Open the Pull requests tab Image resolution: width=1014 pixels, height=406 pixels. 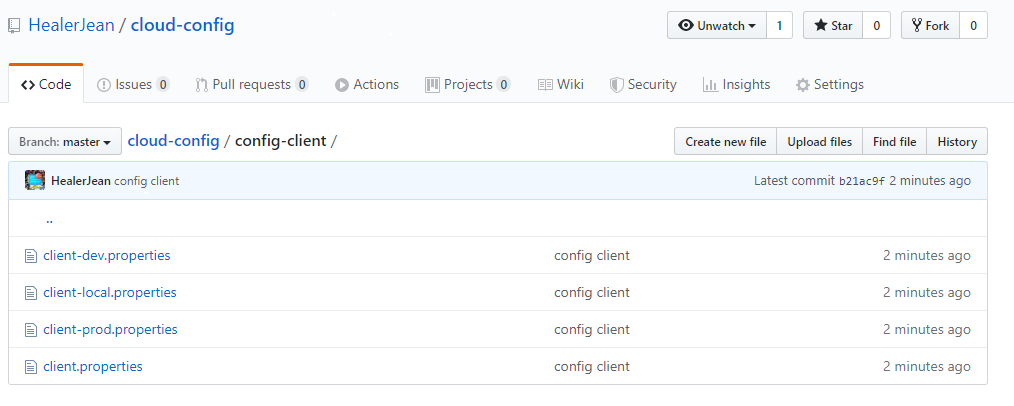tap(252, 85)
